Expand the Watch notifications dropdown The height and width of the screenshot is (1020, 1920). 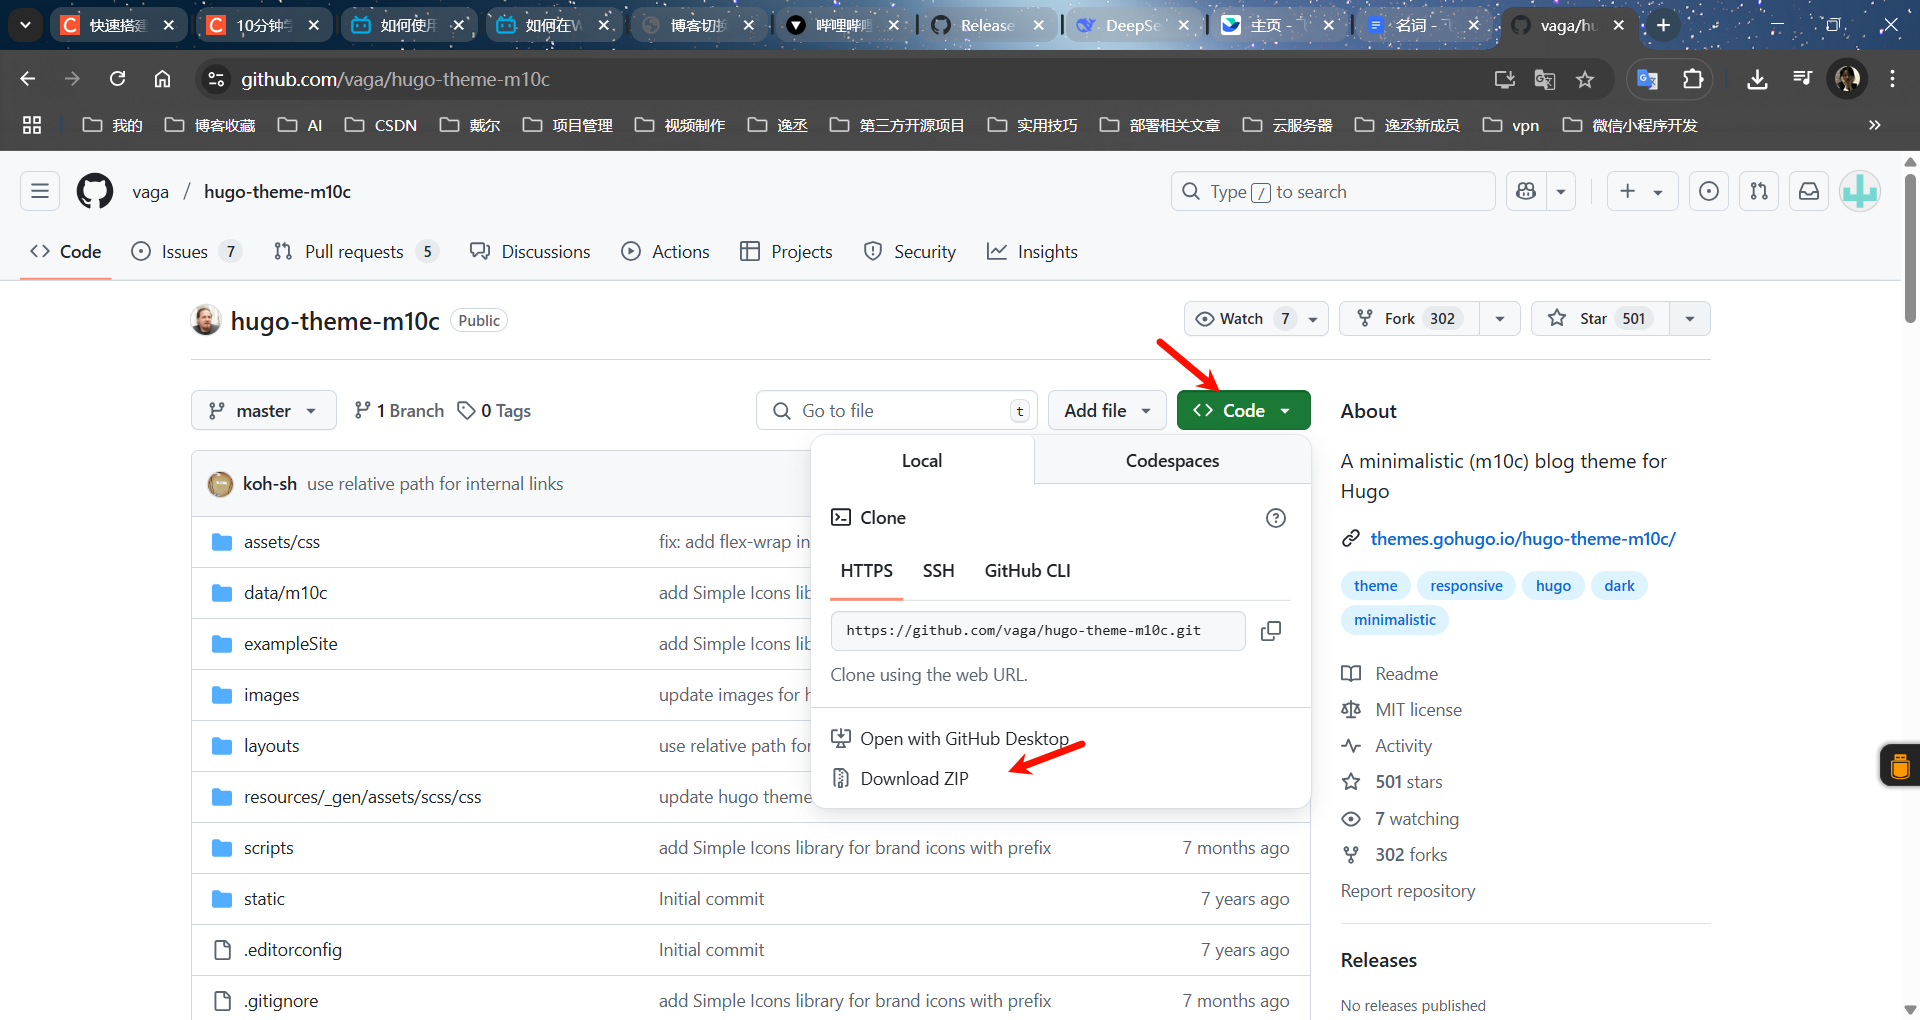pos(1256,318)
